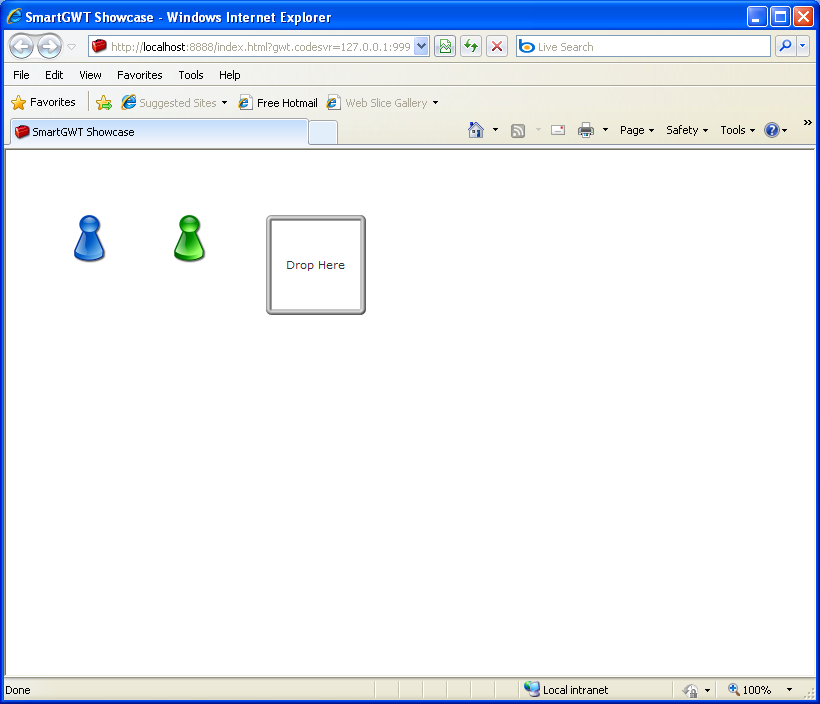The height and width of the screenshot is (704, 820).
Task: Click the Back navigation button
Action: pos(21,47)
